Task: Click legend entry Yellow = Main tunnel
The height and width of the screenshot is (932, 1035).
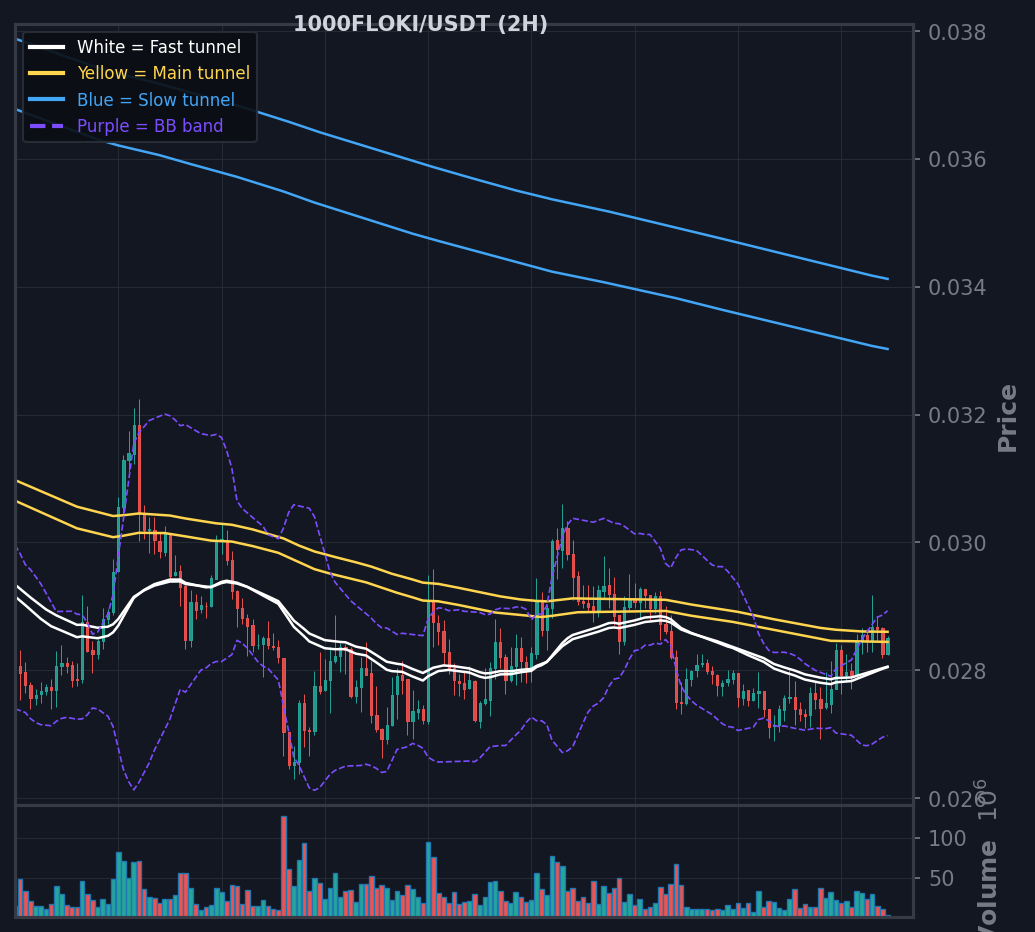Action: tap(164, 73)
